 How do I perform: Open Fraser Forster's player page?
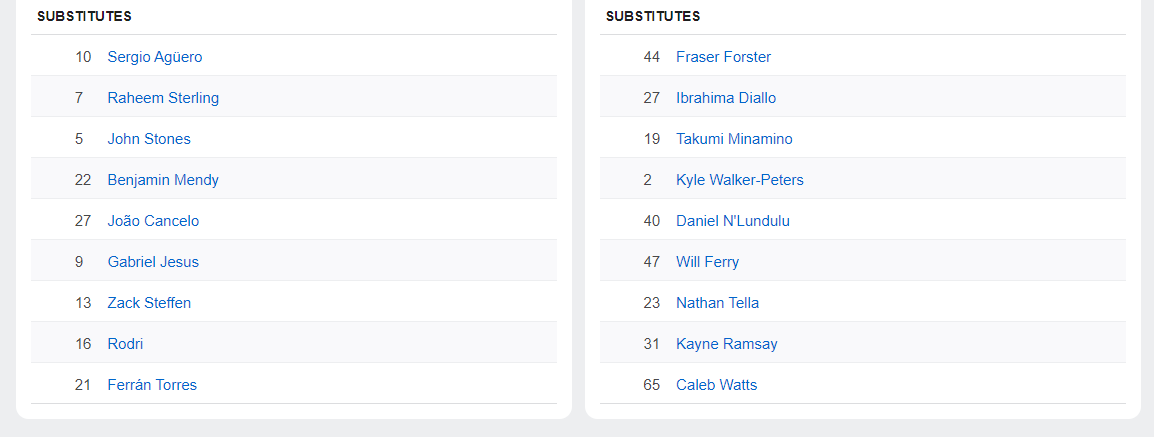pos(723,57)
